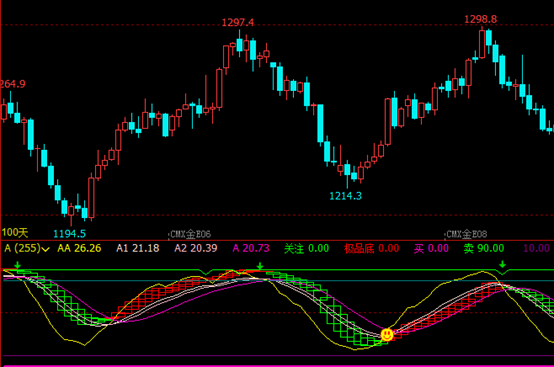Click the magenta A 20.73 indicator label
The width and height of the screenshot is (554, 367).
(x=251, y=248)
